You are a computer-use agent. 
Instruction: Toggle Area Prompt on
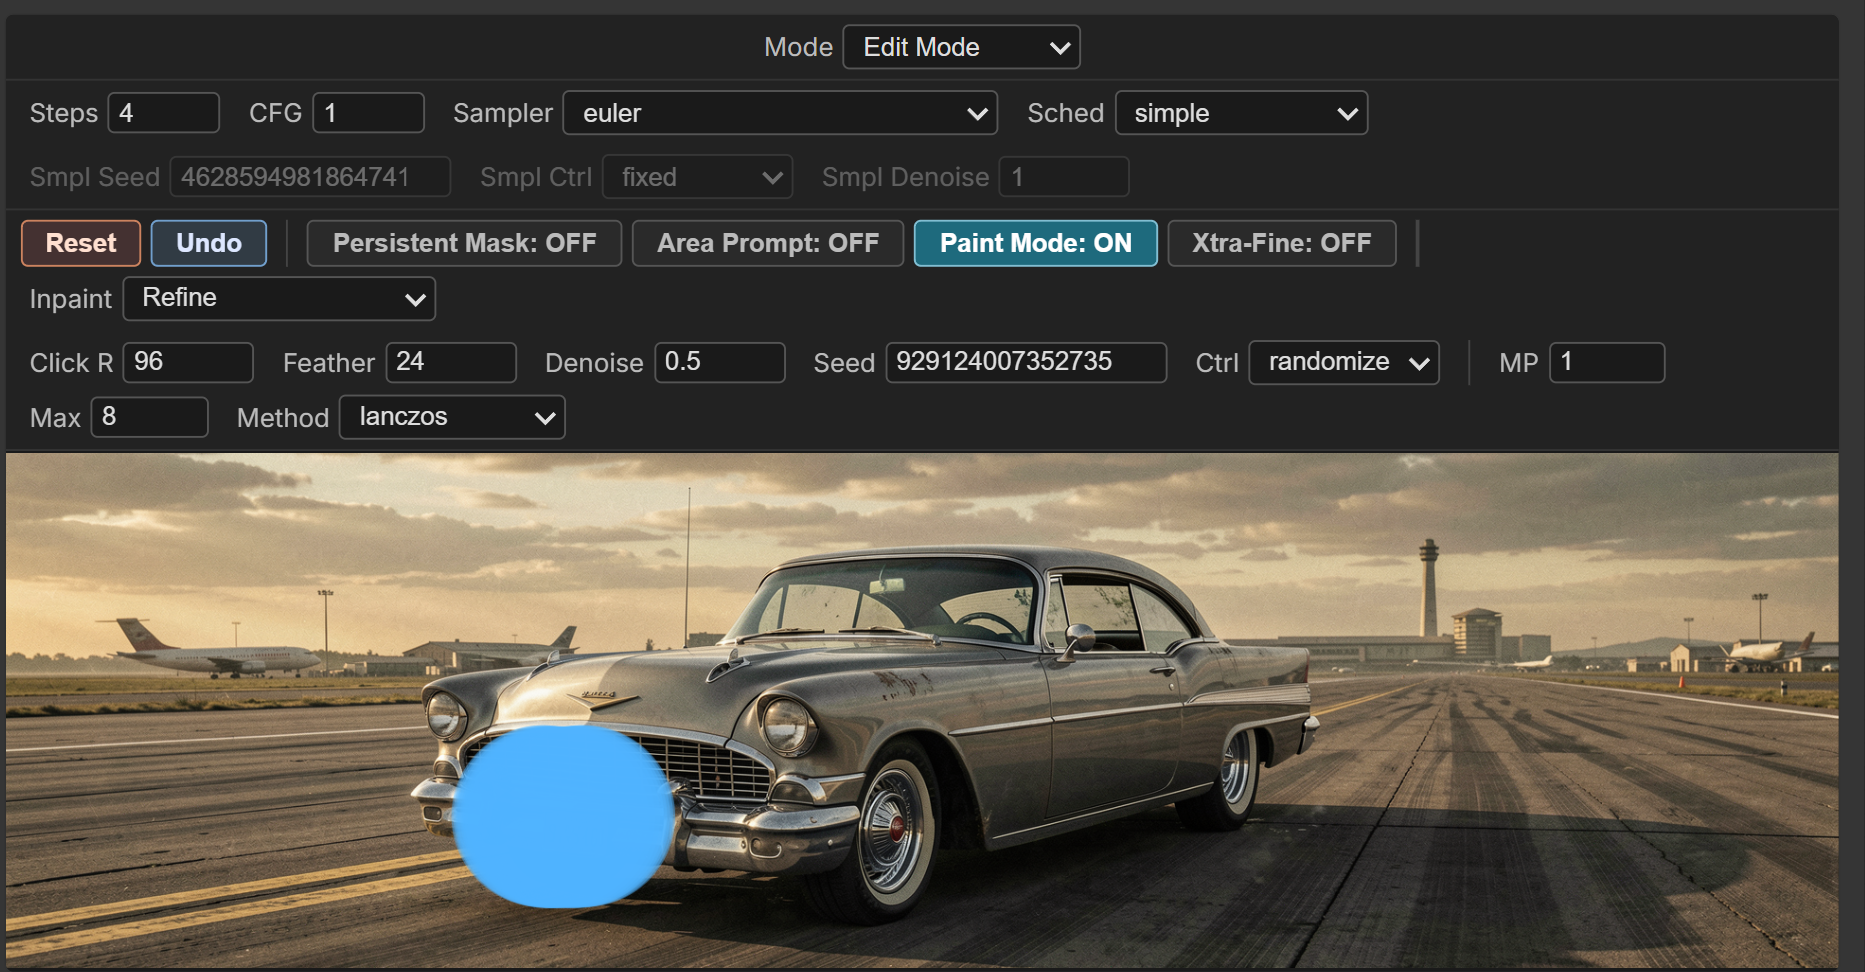[768, 243]
